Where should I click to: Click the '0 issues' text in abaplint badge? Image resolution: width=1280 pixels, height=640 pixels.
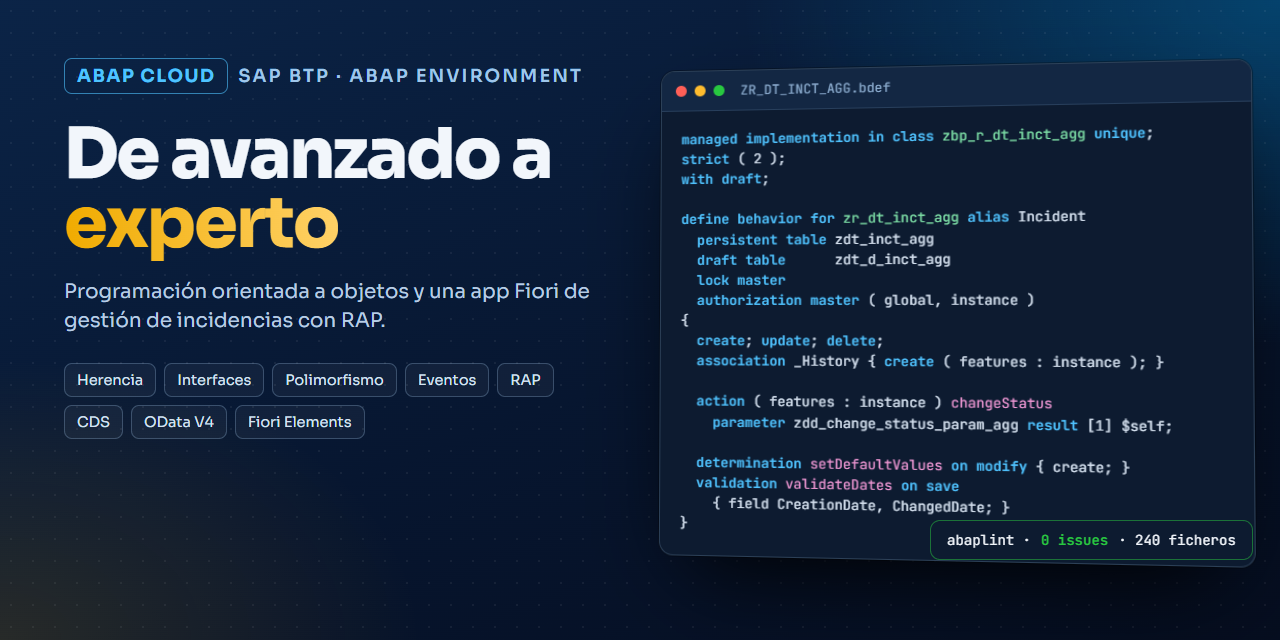click(x=1074, y=540)
